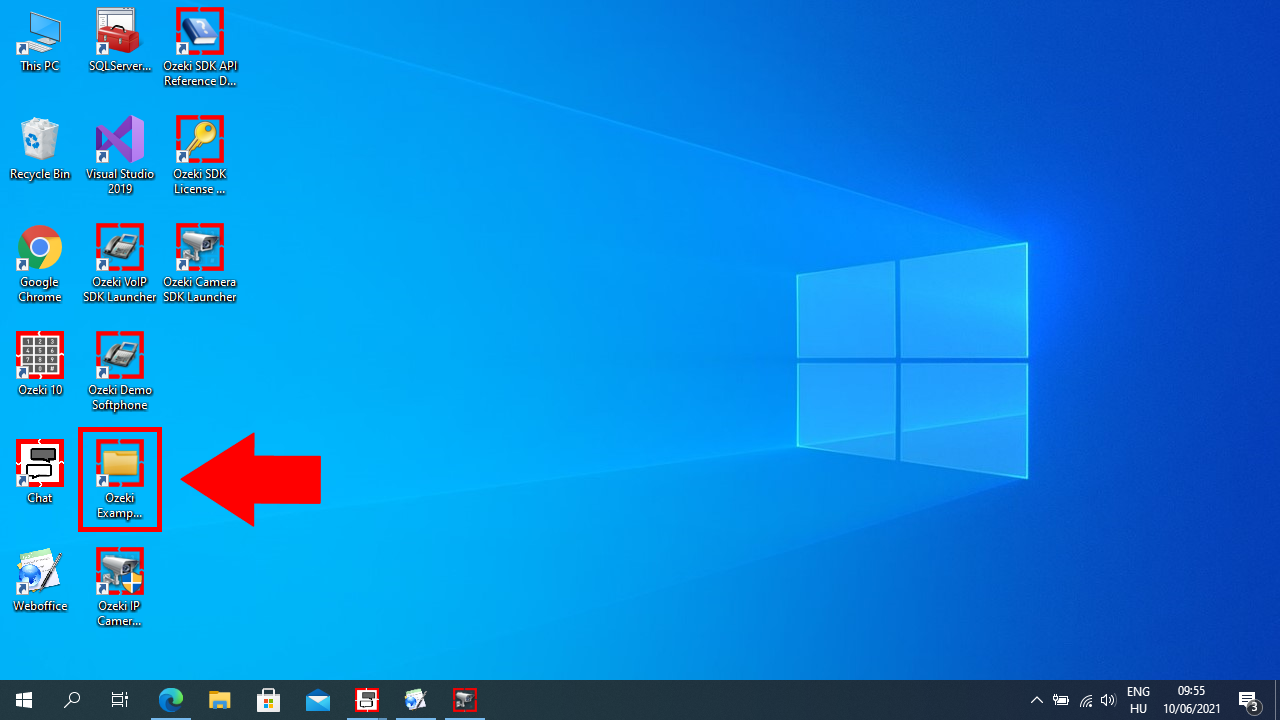Select Ozeki IP Camera desktop shortcut
This screenshot has height=720, width=1280.
pos(120,587)
